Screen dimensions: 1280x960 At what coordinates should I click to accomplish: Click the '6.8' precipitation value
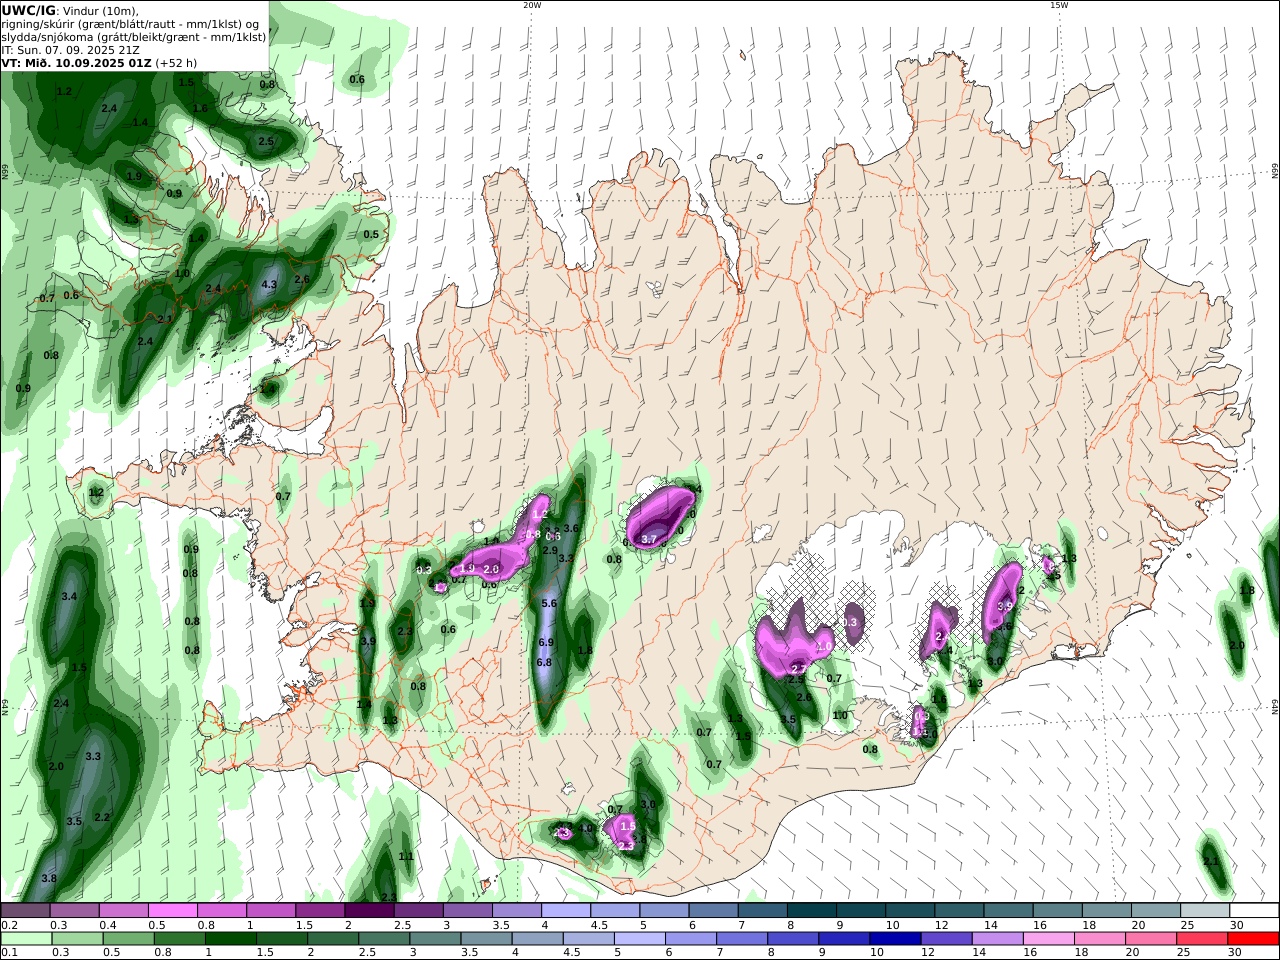click(544, 662)
